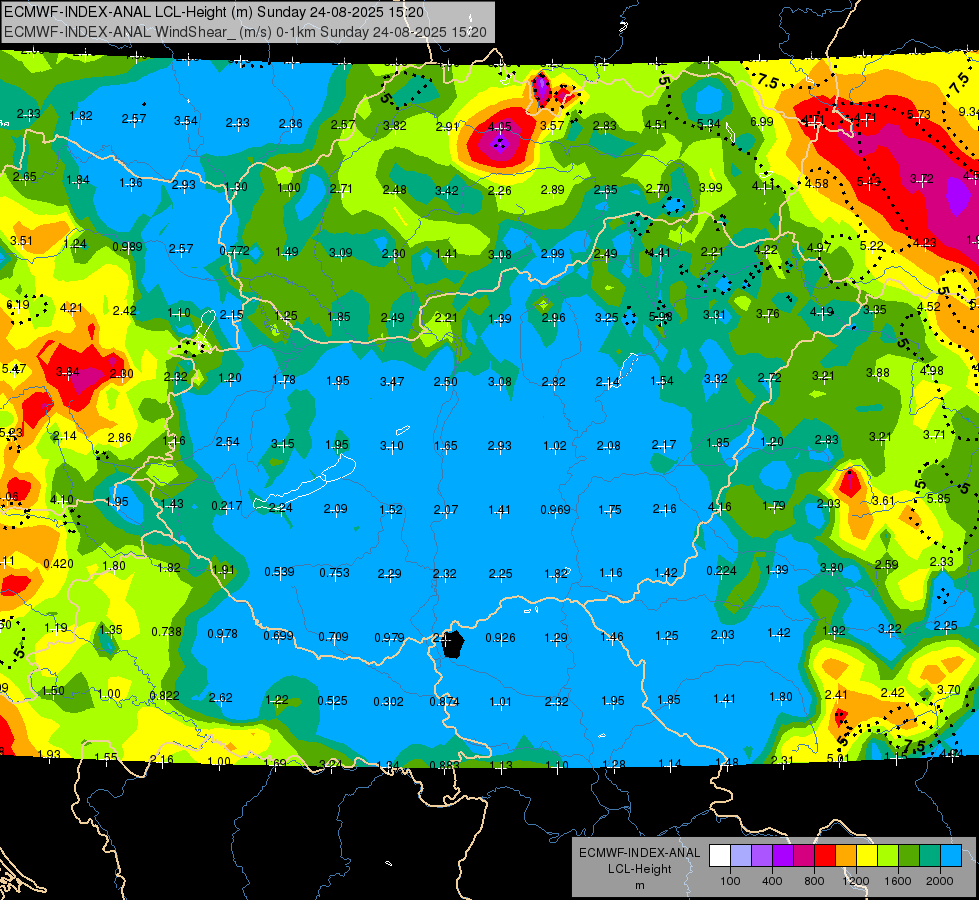Click the wind shear value 3.84
The width and height of the screenshot is (979, 900).
[x=67, y=372]
